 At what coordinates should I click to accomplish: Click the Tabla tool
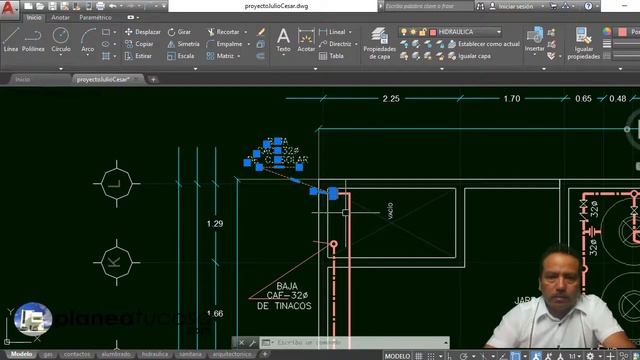331,56
